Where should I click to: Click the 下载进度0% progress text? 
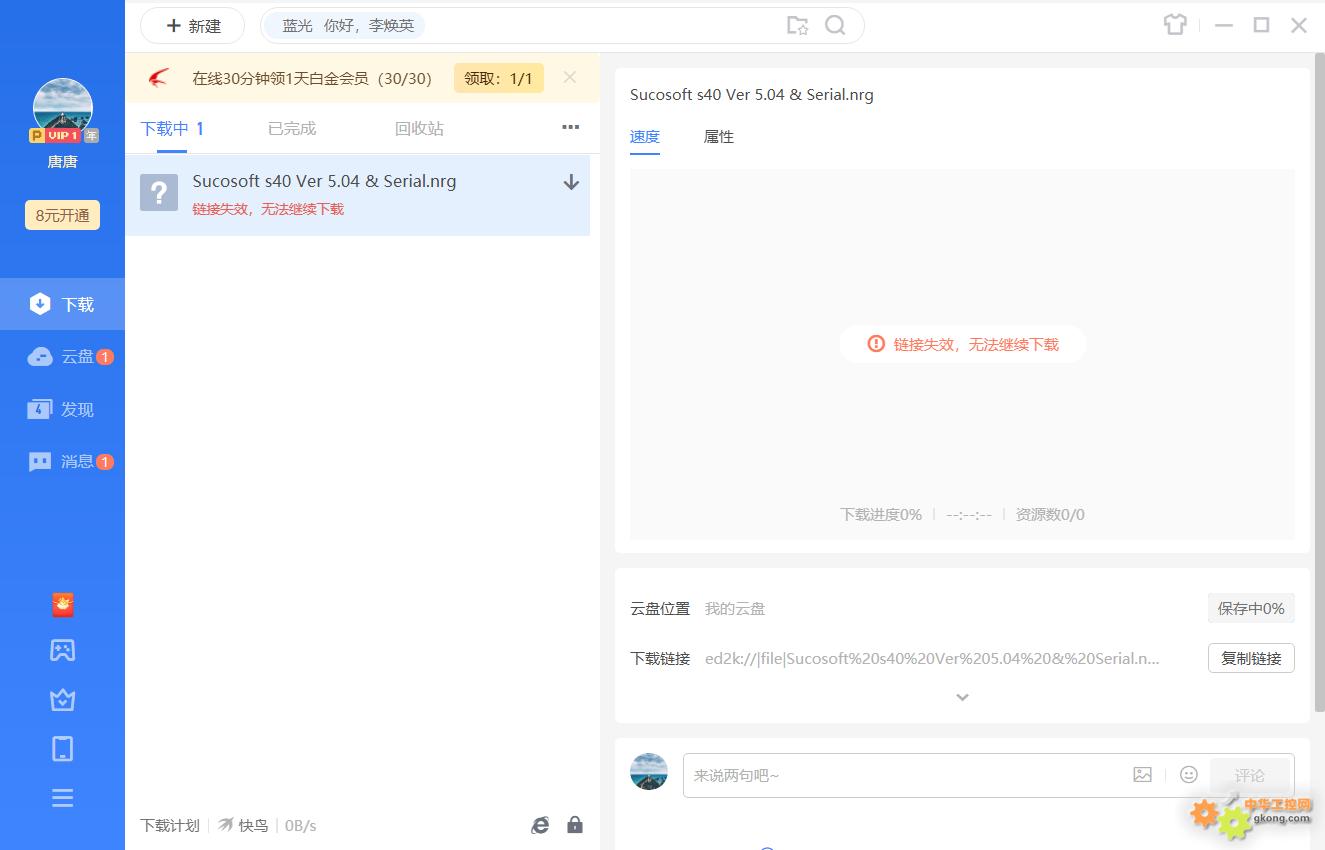(881, 514)
